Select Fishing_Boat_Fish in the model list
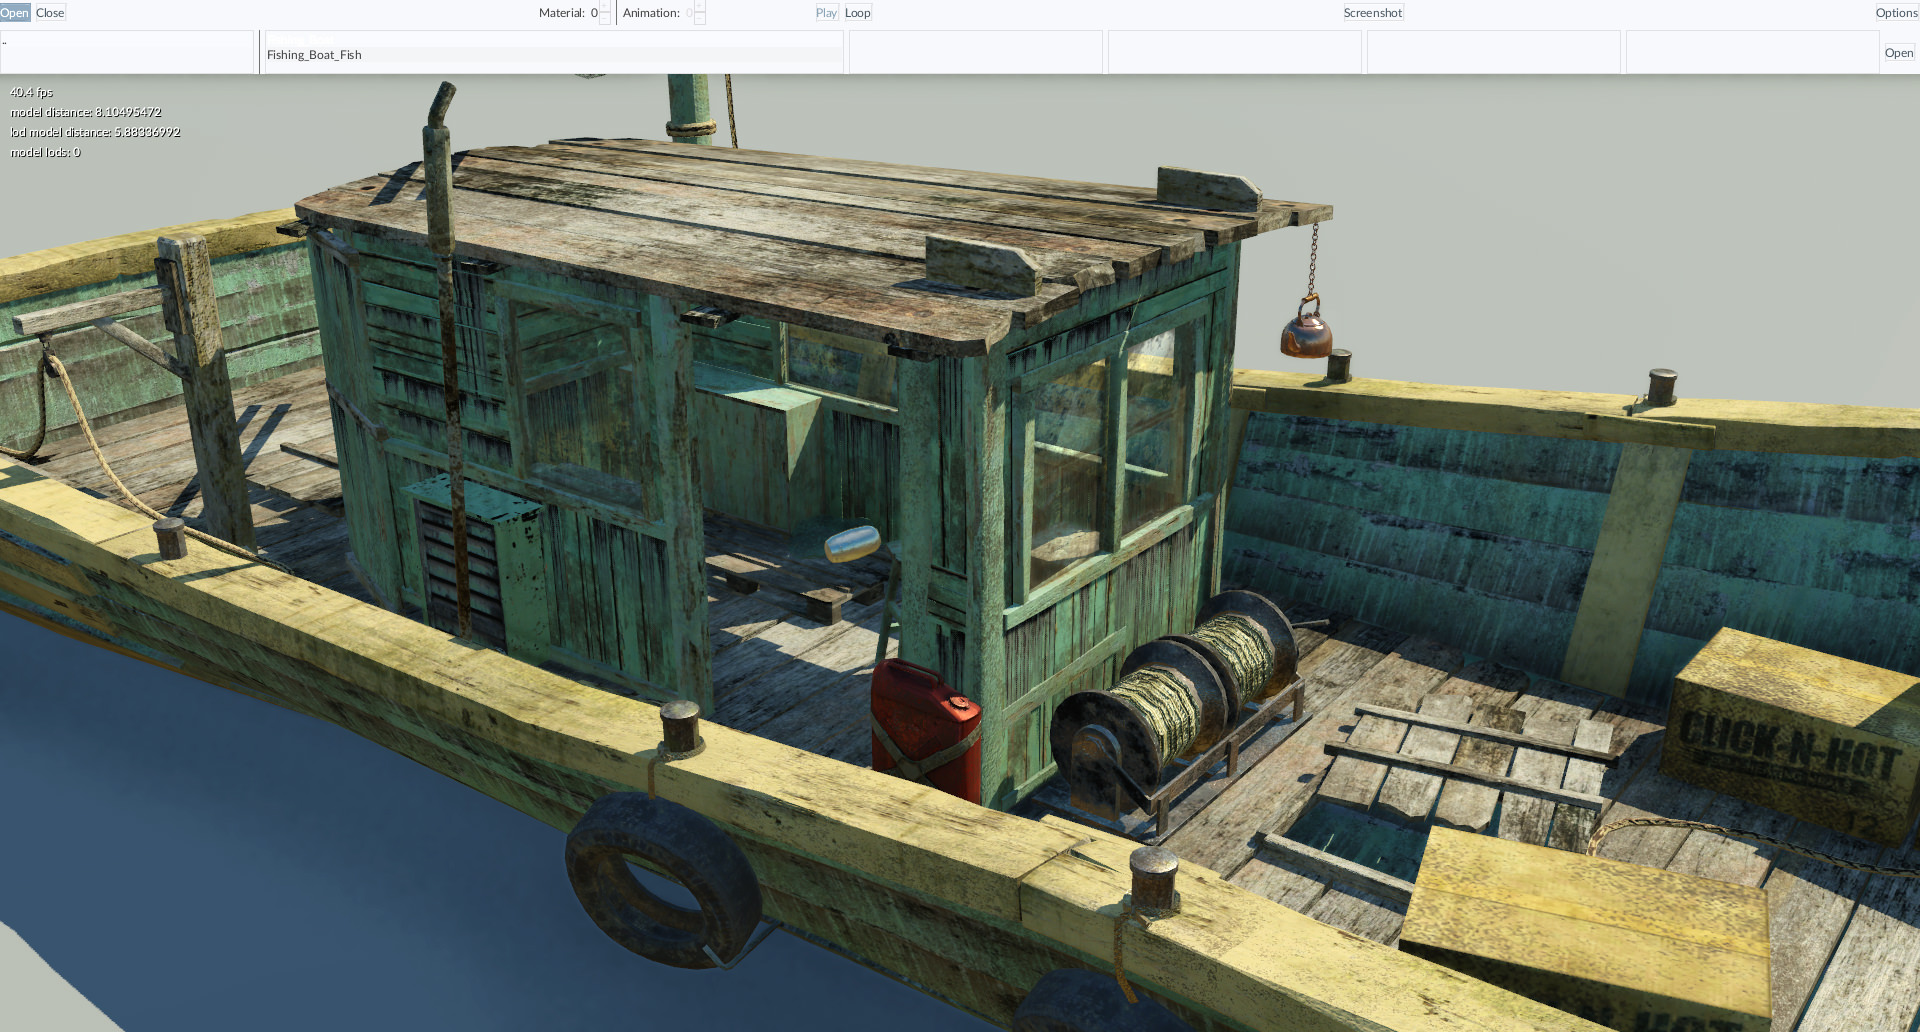The height and width of the screenshot is (1032, 1920). (x=553, y=55)
